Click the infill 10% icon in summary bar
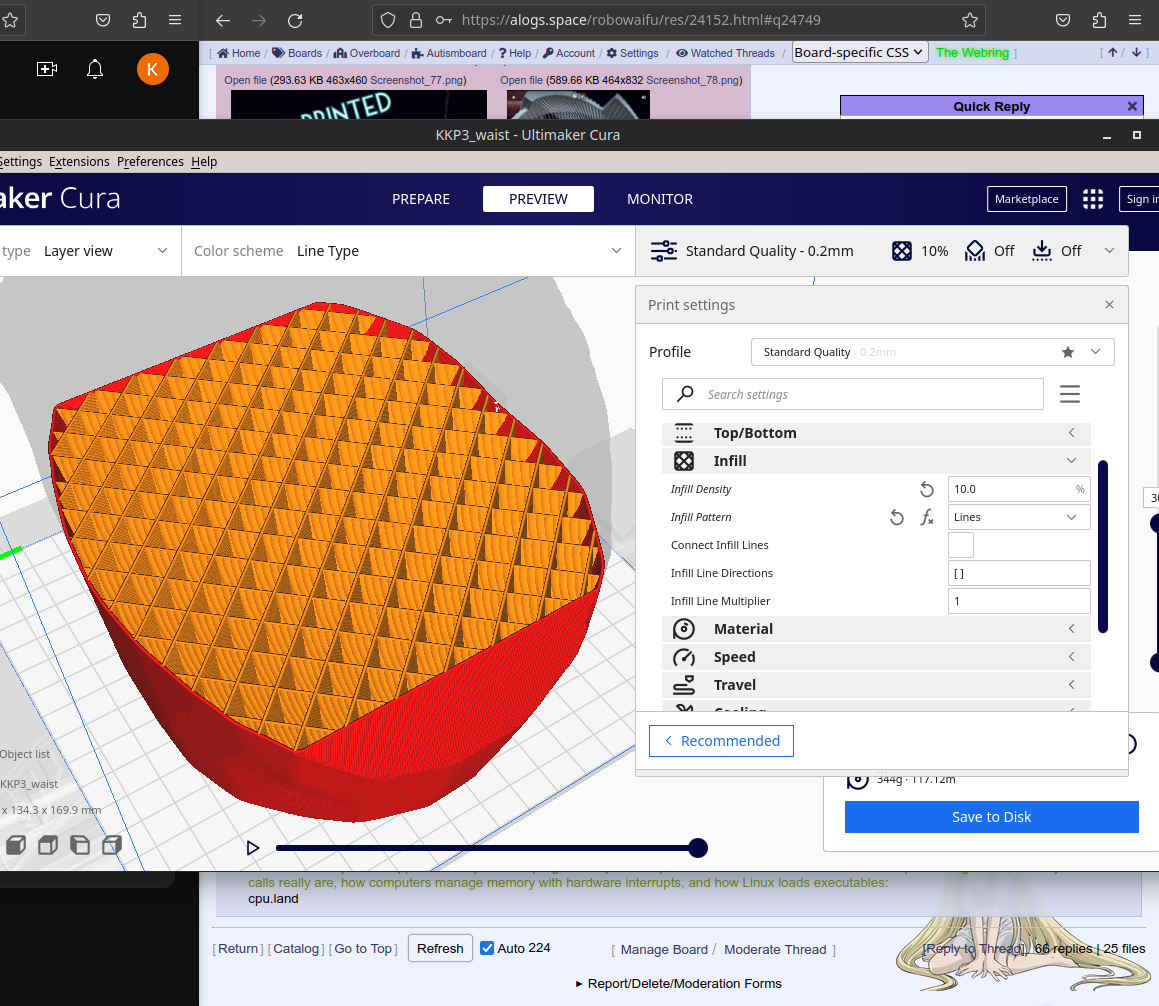The image size is (1159, 1006). pyautogui.click(x=902, y=251)
